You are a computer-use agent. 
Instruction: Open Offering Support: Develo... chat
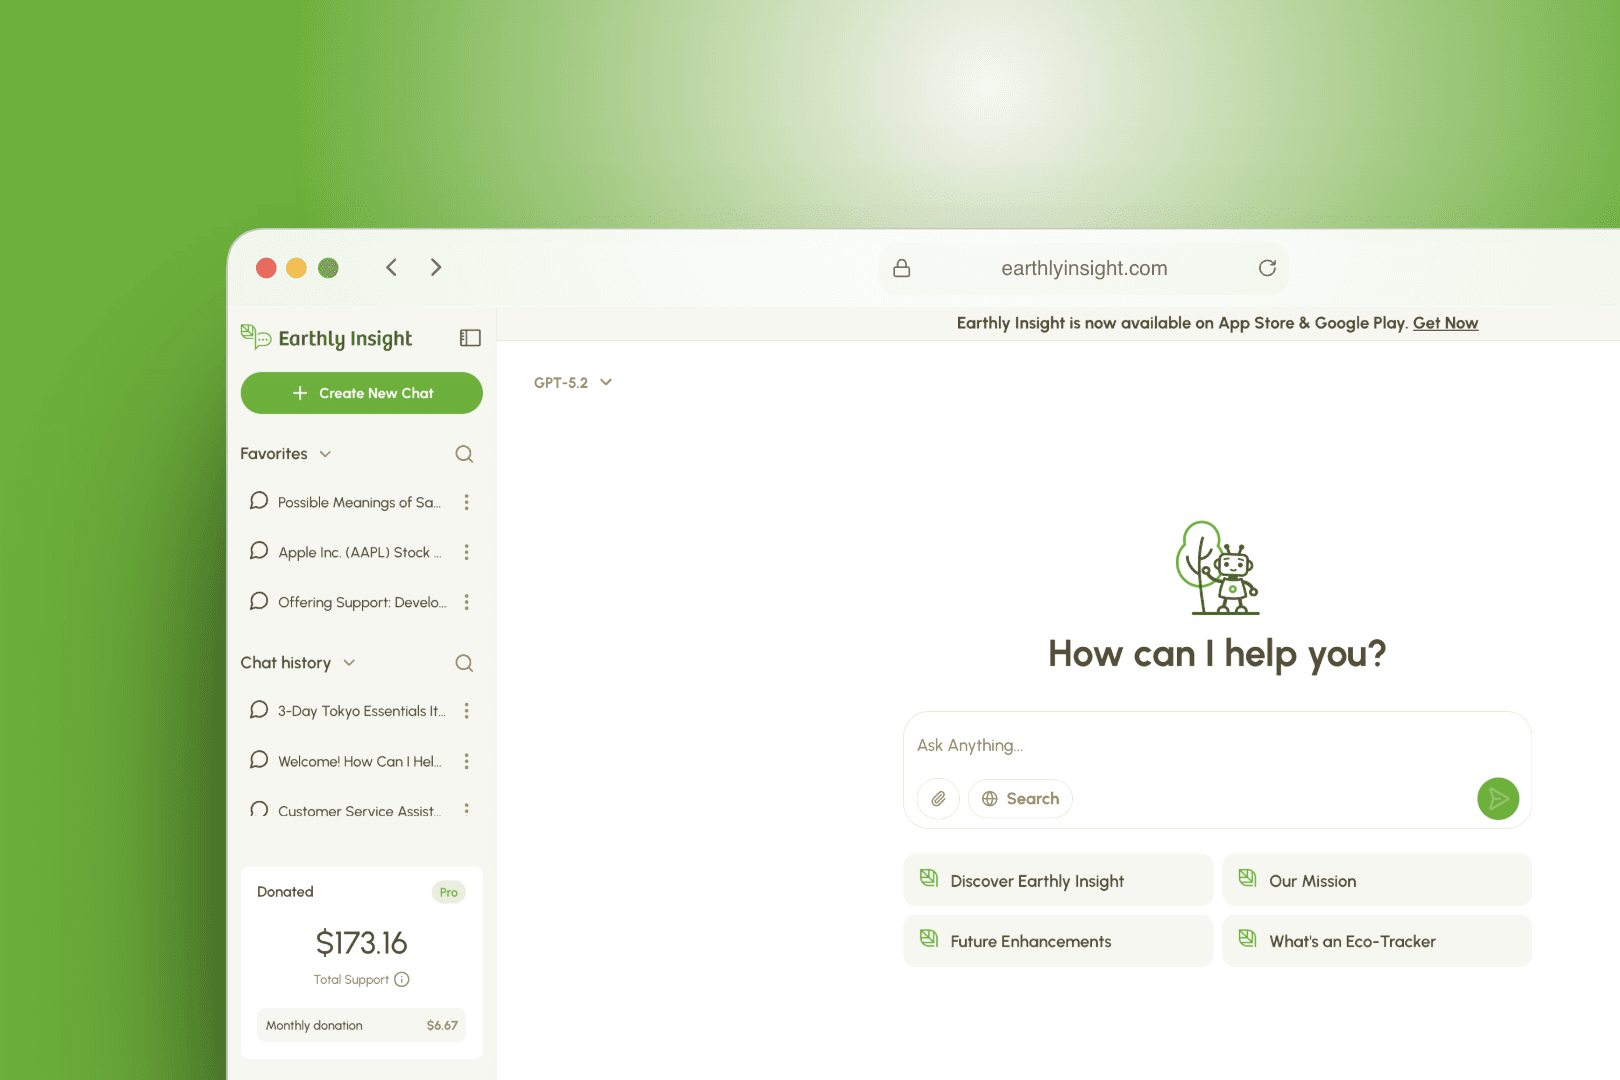pos(347,602)
